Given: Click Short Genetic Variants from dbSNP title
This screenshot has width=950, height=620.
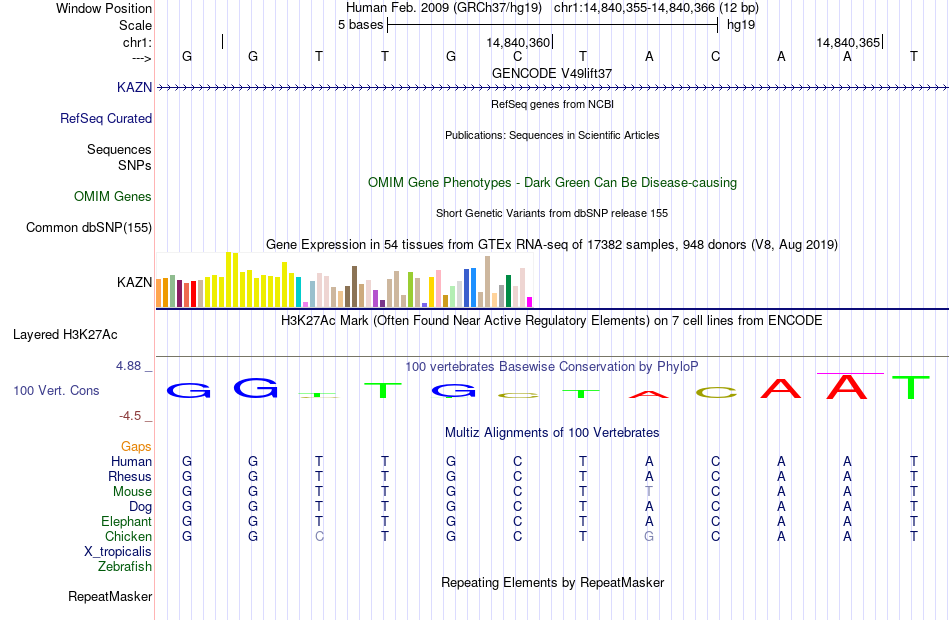Looking at the screenshot, I should (x=552, y=213).
